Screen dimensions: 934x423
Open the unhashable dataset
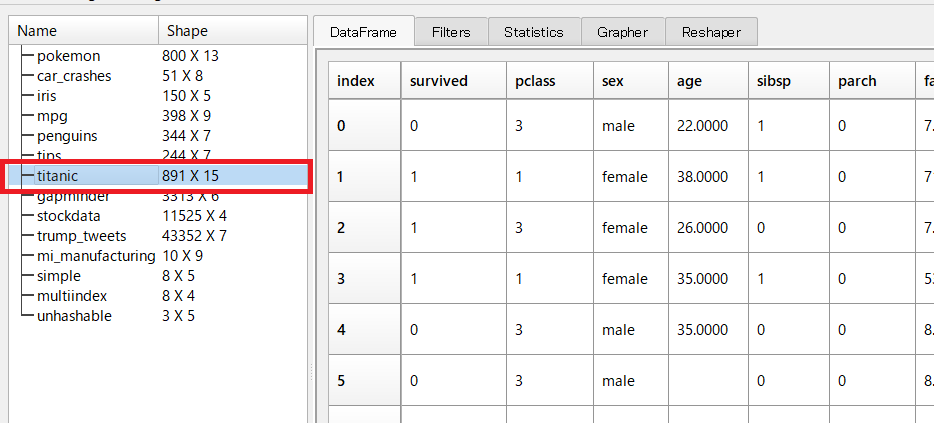(x=74, y=316)
